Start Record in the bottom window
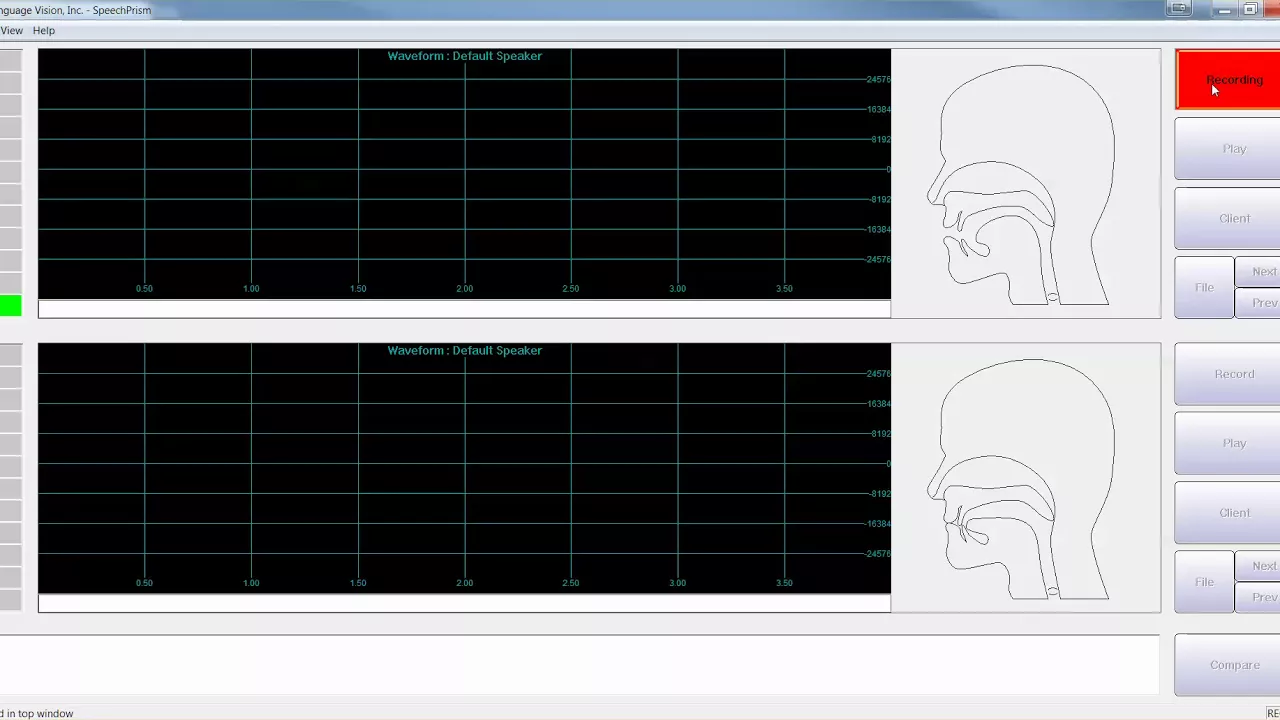 pos(1228,374)
